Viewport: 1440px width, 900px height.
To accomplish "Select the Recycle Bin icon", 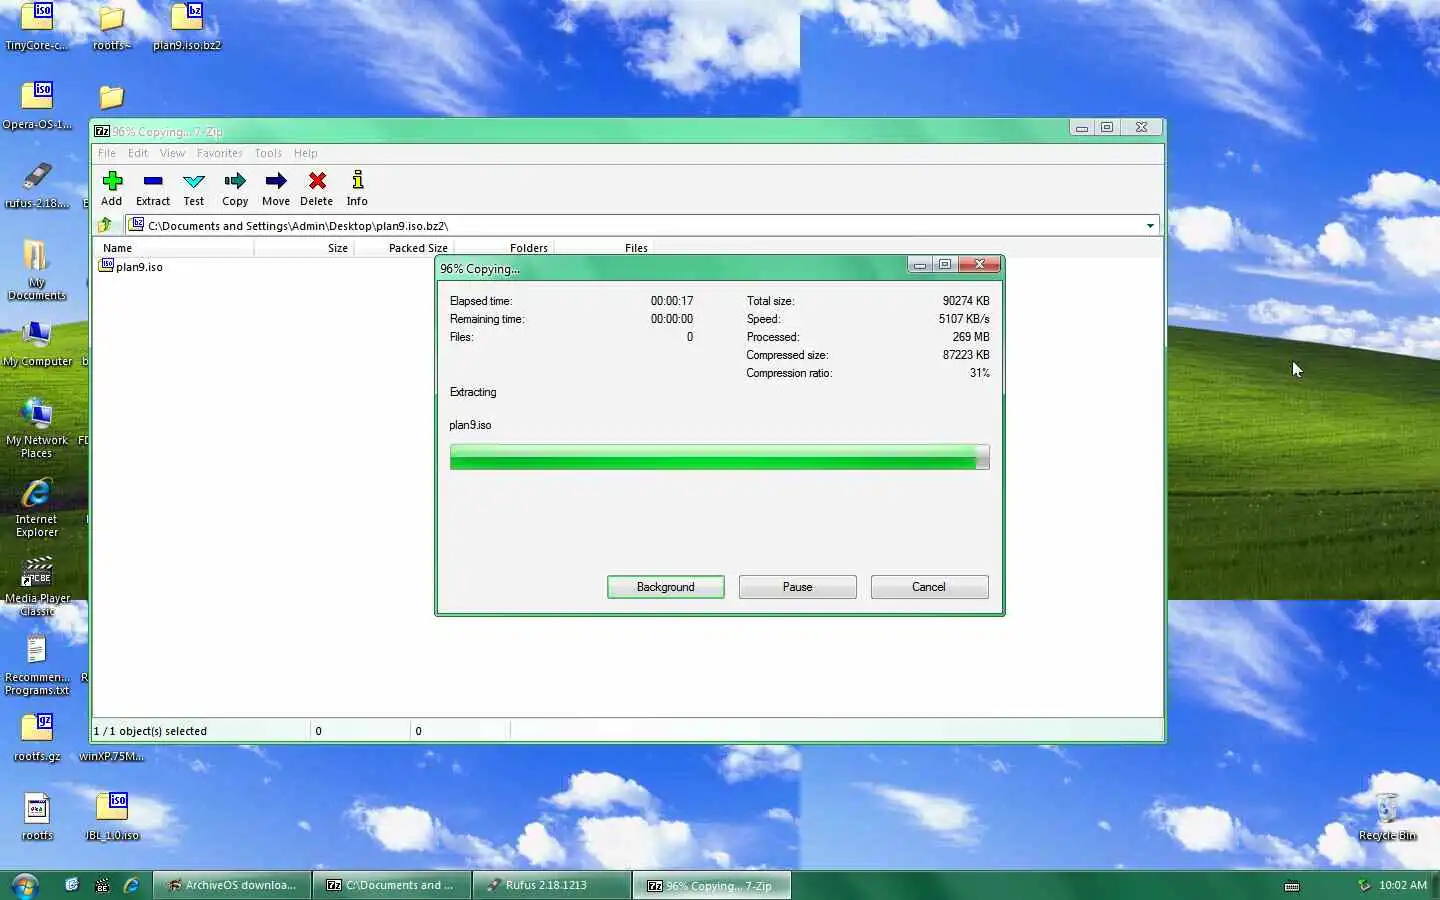I will pyautogui.click(x=1387, y=817).
